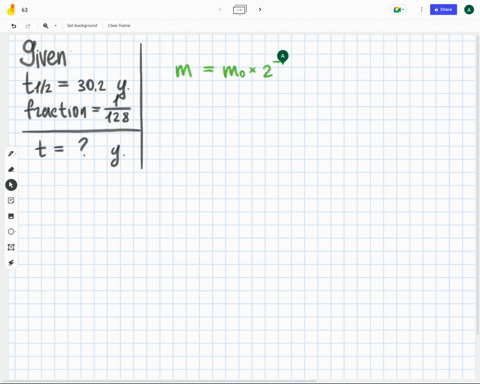Open the Google account avatar
Screen dimensions: 480x384
coord(469,10)
